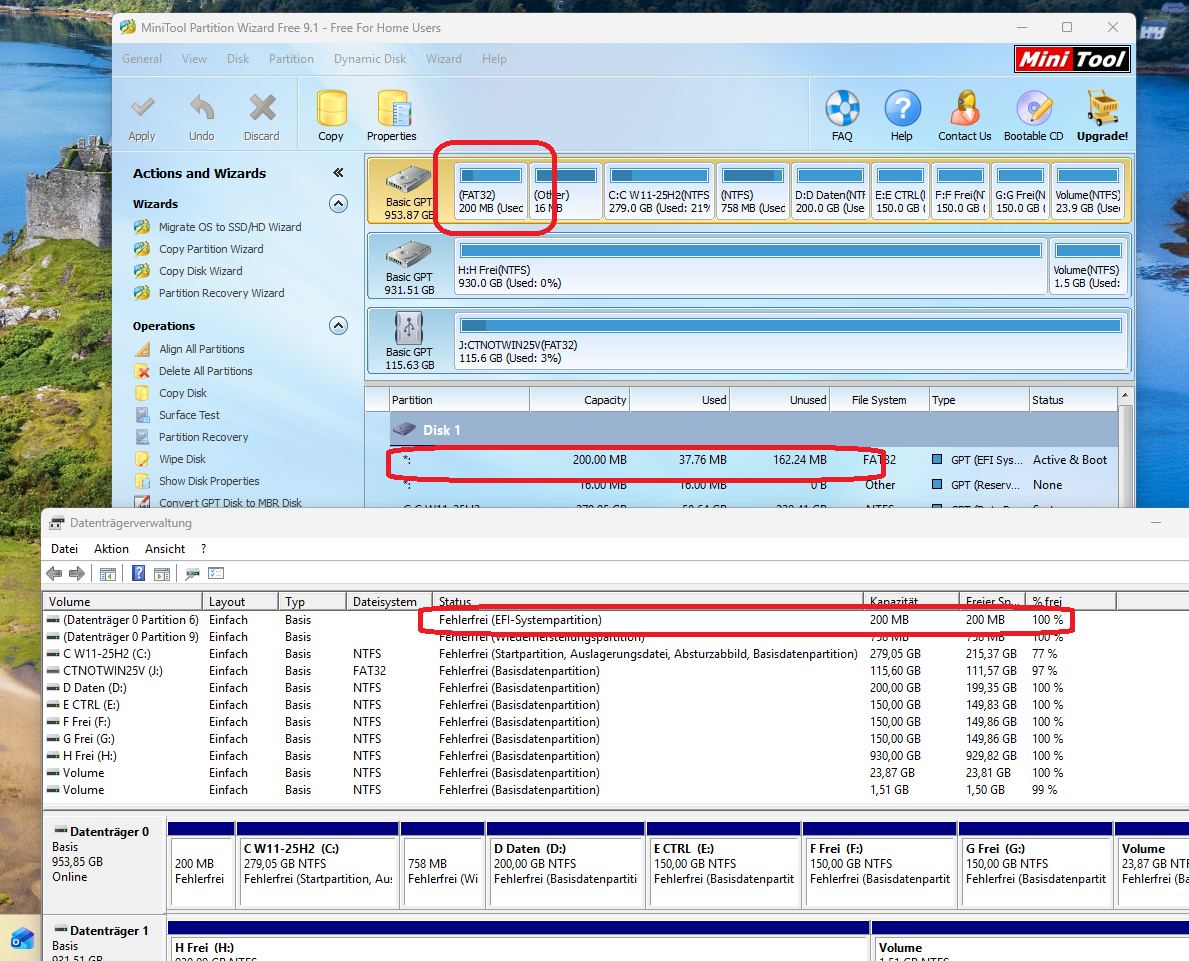Open Outlook from the taskbar

point(21,938)
